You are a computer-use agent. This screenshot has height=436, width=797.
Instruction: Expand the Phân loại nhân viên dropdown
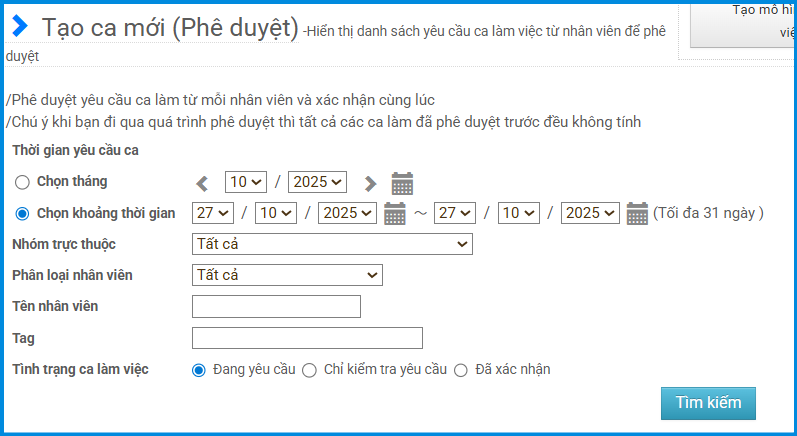pos(287,275)
